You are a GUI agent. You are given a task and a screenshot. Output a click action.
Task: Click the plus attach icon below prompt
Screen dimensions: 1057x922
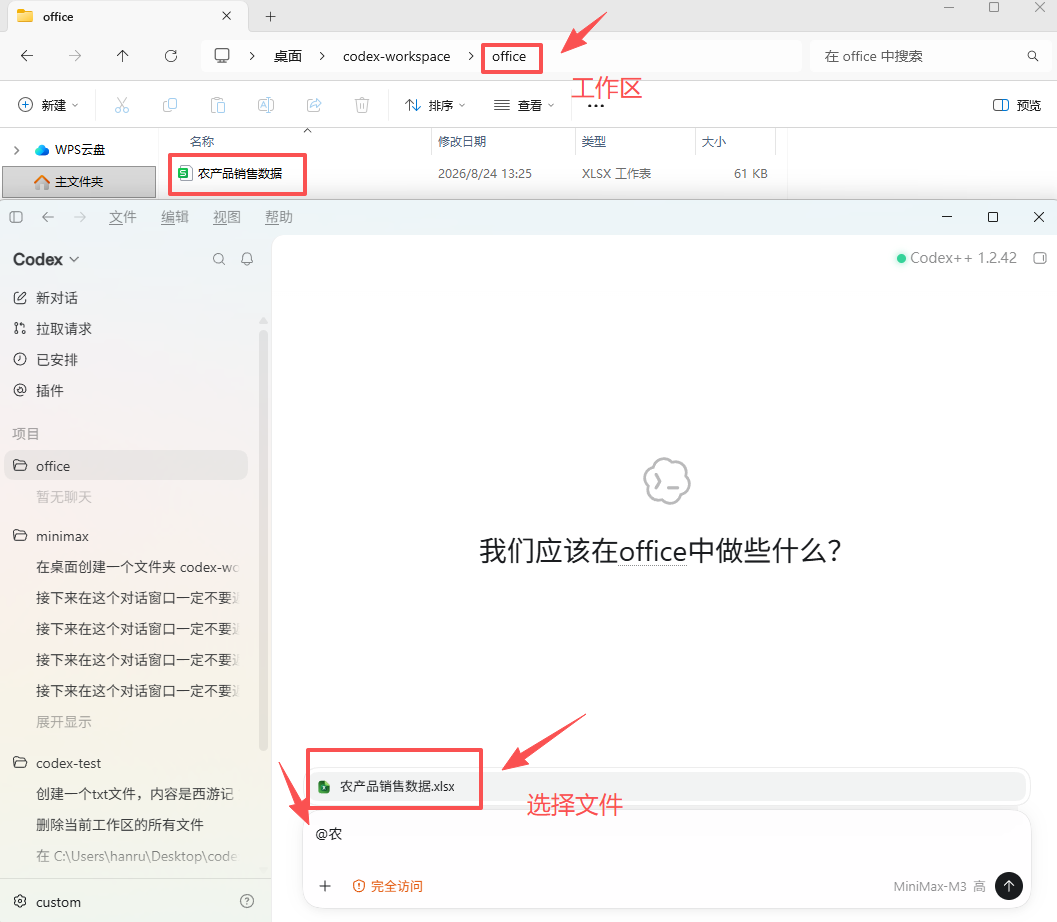[325, 886]
